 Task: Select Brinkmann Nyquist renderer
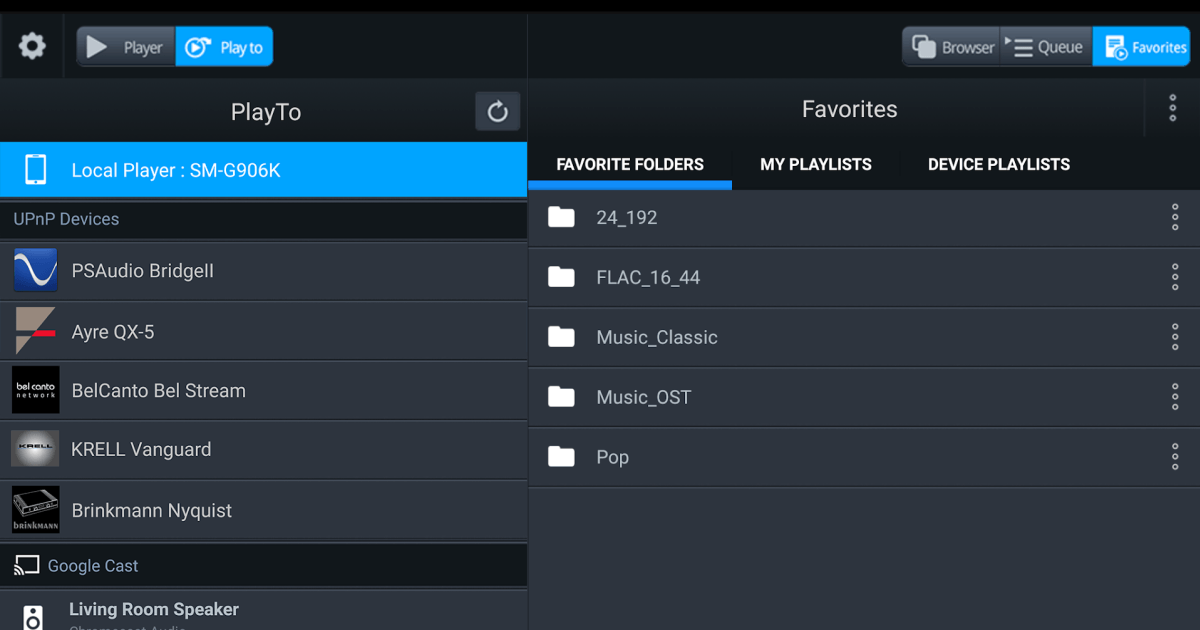263,510
